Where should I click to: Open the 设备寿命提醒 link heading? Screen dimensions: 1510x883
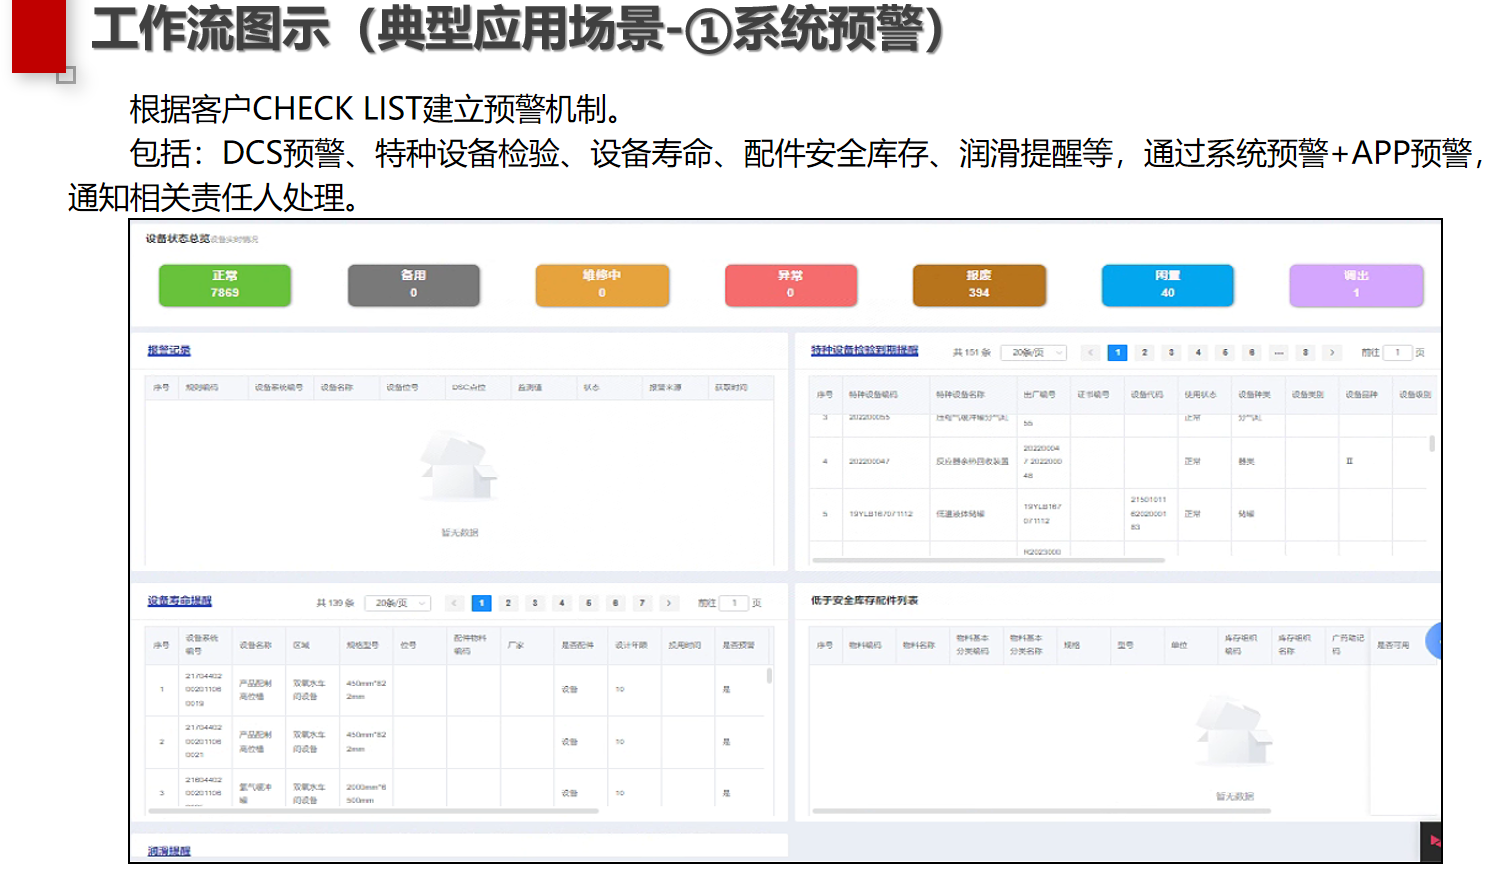(180, 601)
